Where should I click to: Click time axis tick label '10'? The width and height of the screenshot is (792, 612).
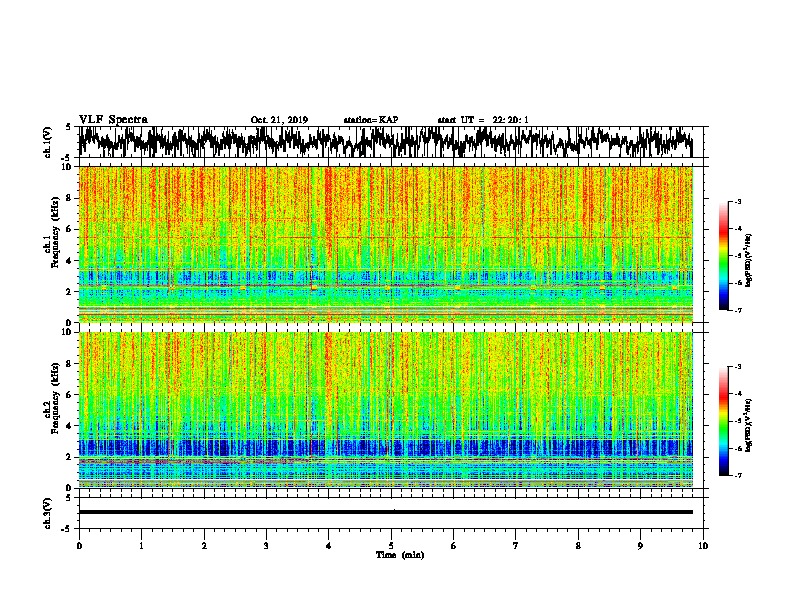click(x=703, y=546)
